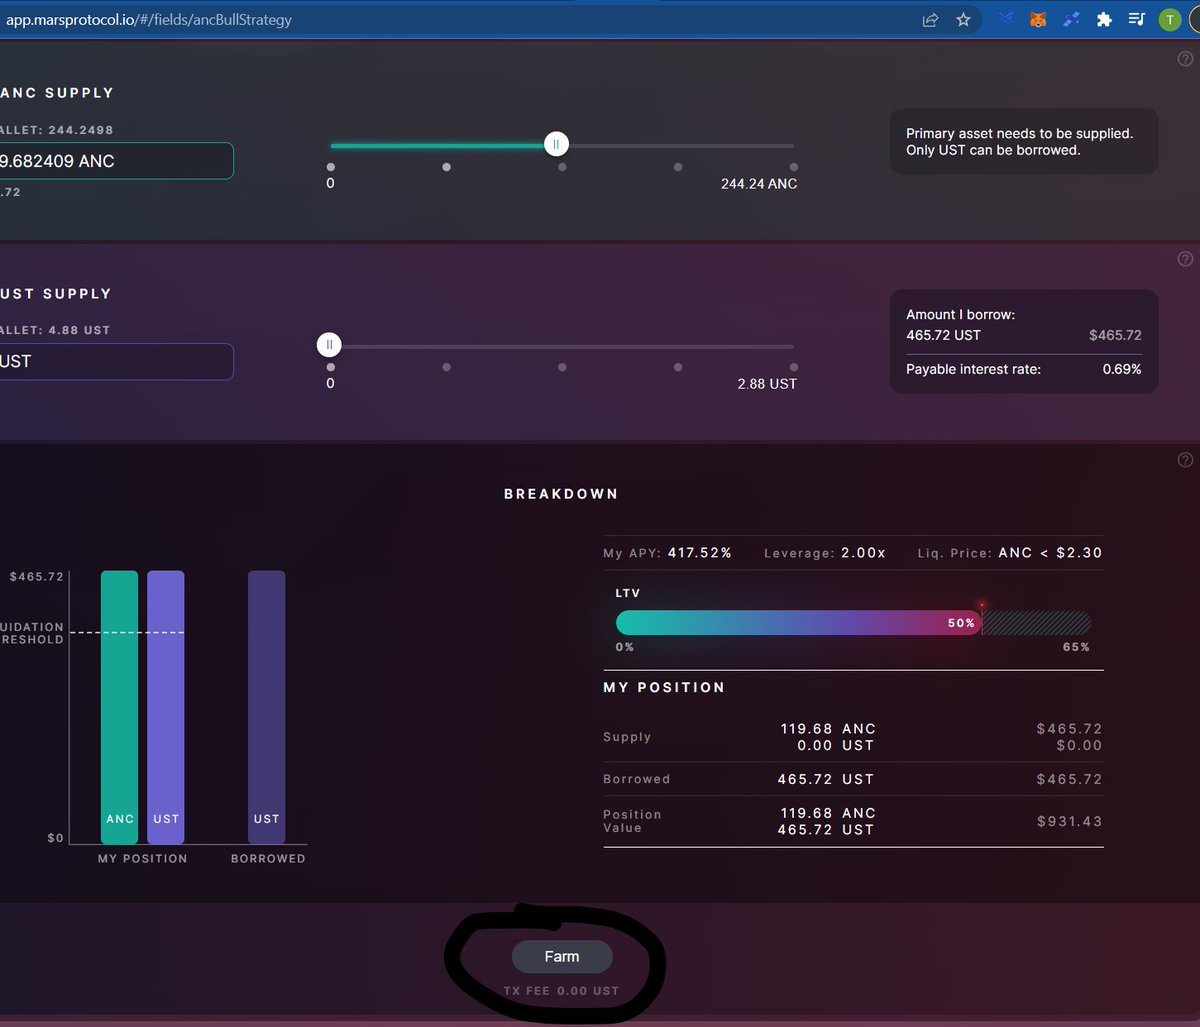Viewport: 1200px width, 1027px height.
Task: Set ANC slider to the 75% stop
Action: [x=678, y=167]
